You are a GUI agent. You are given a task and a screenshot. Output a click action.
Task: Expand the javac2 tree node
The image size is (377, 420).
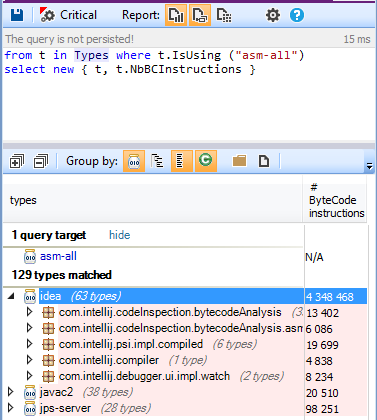(11, 392)
